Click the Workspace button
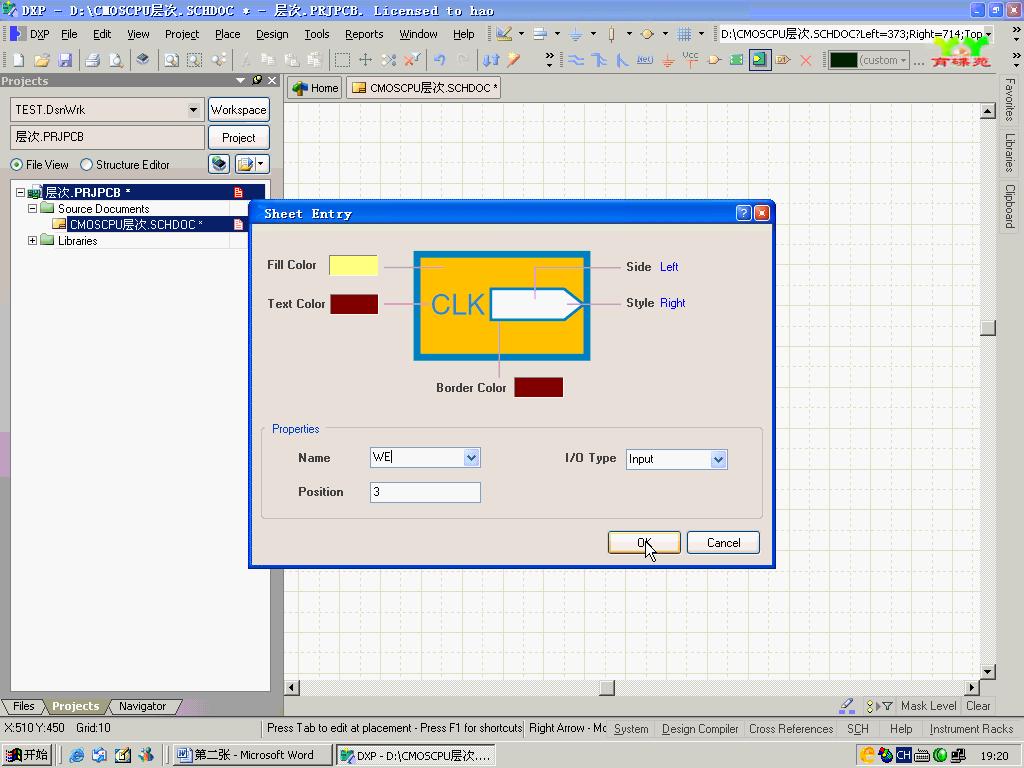The image size is (1024, 768). (238, 110)
